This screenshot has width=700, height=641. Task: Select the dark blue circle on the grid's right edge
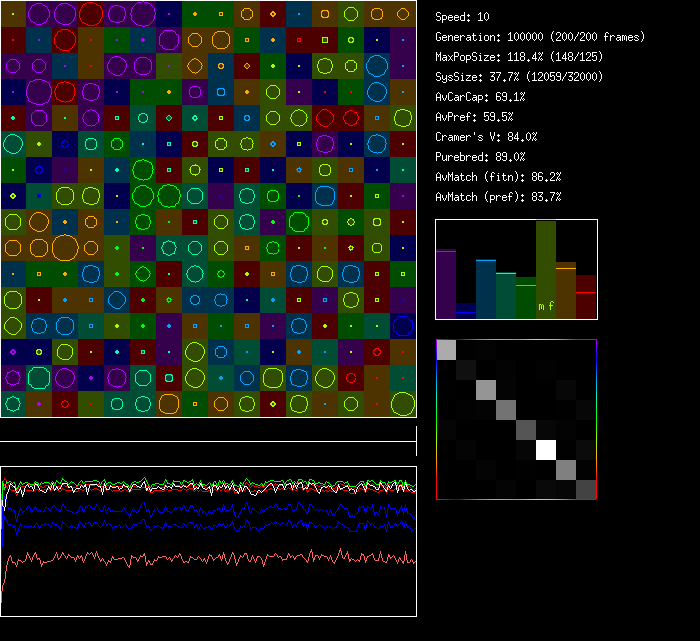(403, 325)
